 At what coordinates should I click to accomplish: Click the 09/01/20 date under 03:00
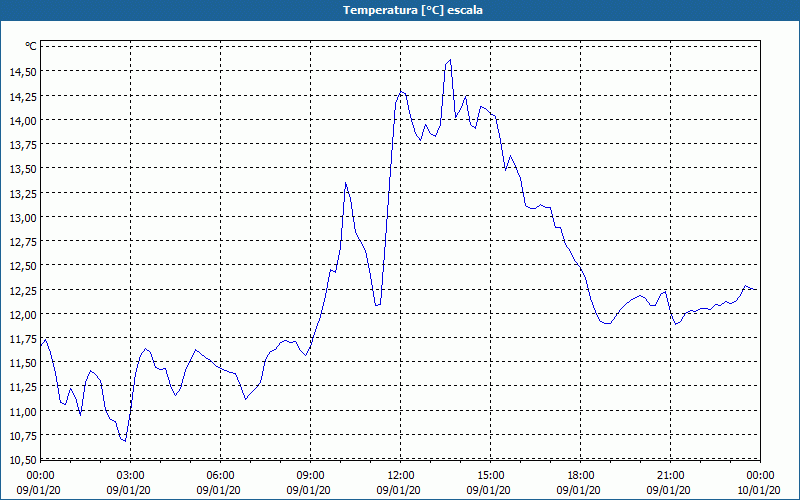point(129,490)
